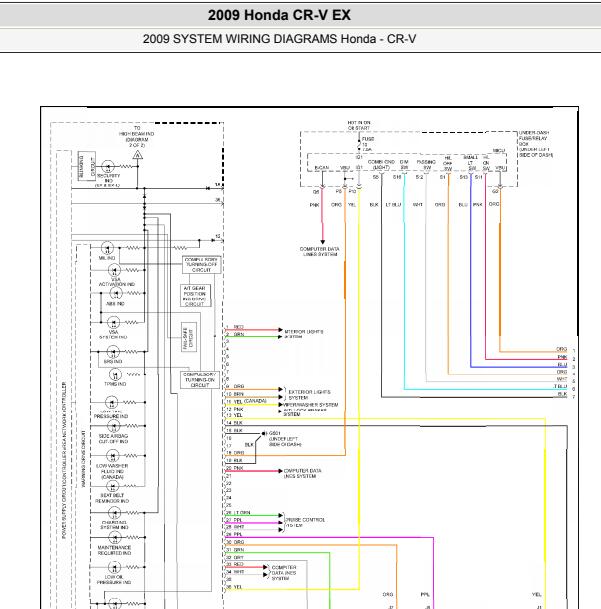This screenshot has width=601, height=609.
Task: Select pin label "2 GRN"
Action: pyautogui.click(x=235, y=334)
